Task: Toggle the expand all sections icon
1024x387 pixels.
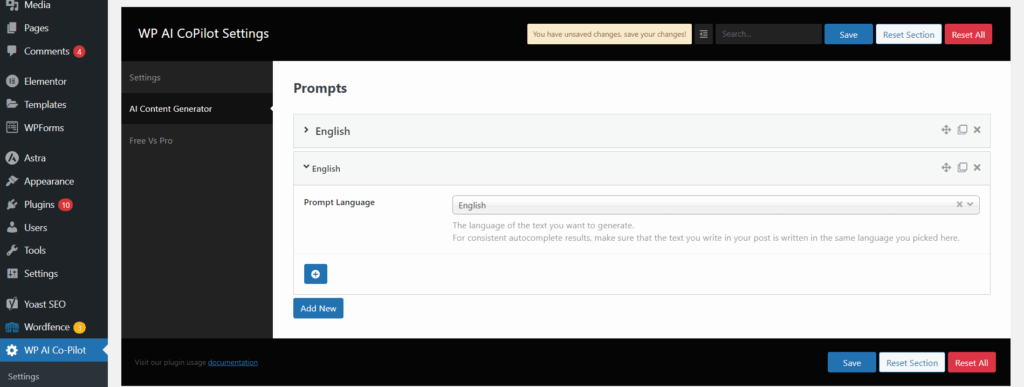Action: point(703,35)
